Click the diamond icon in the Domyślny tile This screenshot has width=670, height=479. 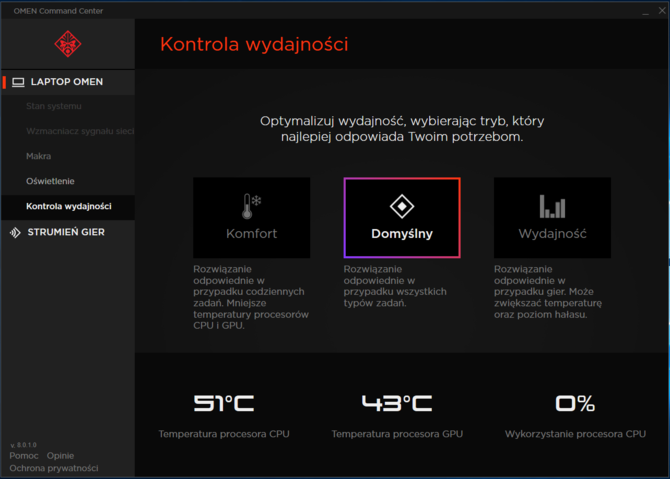(402, 206)
